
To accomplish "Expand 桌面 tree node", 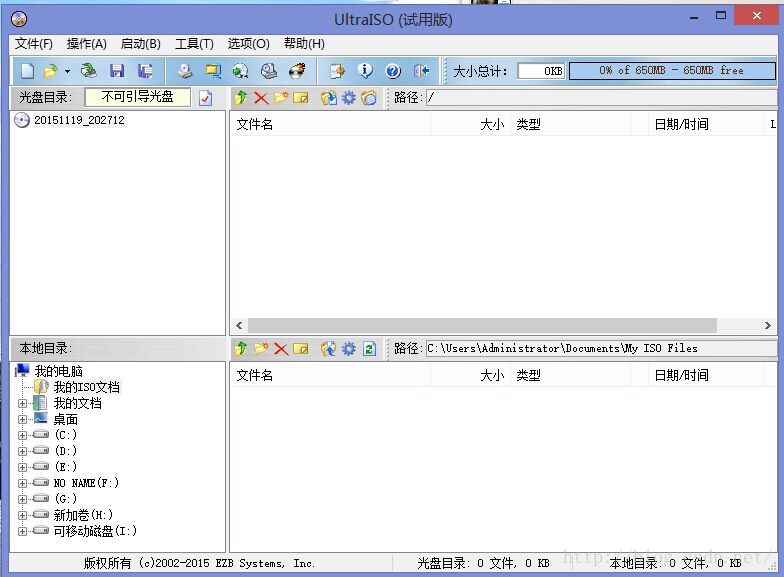I will pyautogui.click(x=22, y=420).
